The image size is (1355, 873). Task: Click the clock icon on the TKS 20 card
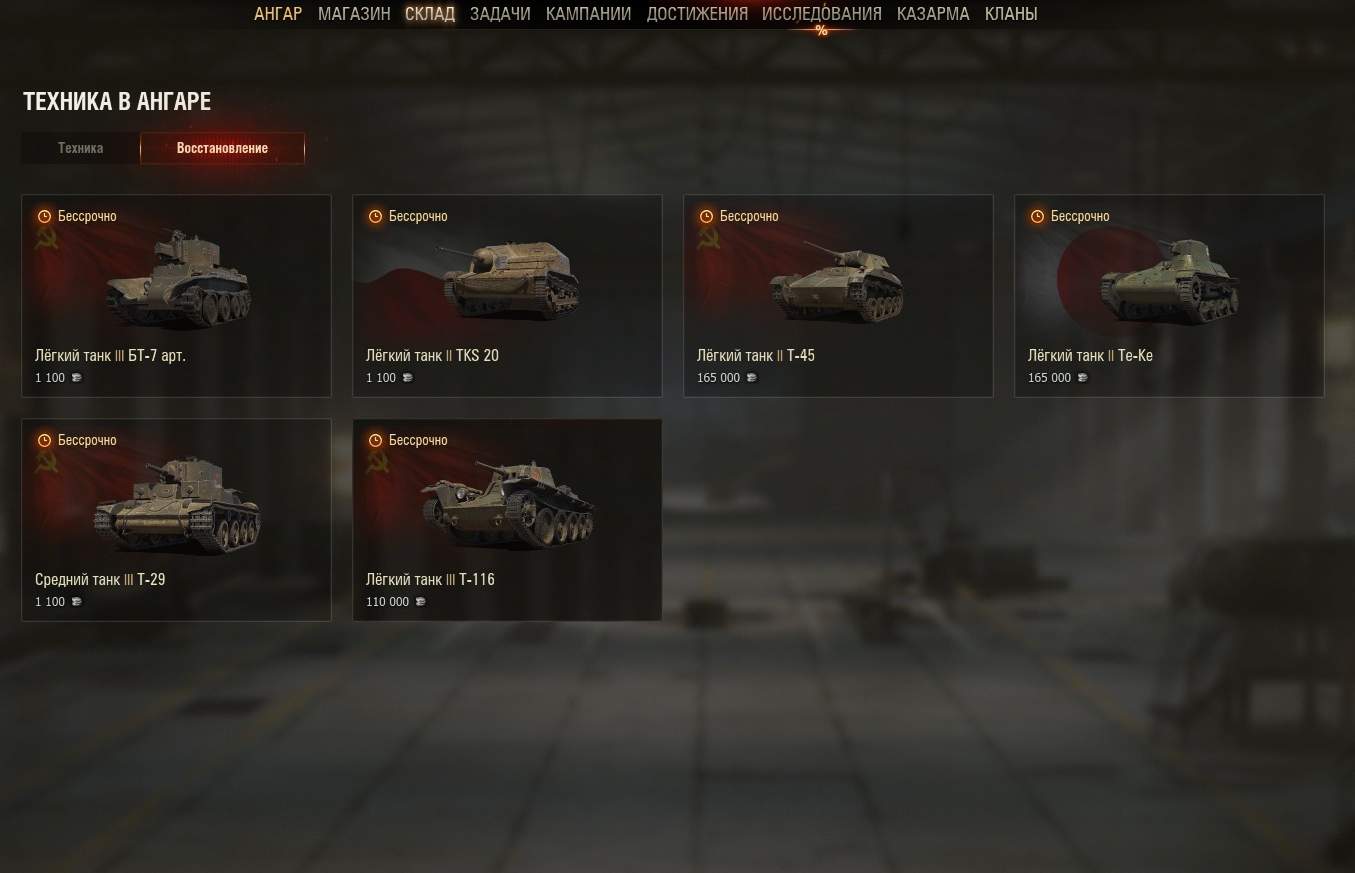point(375,216)
